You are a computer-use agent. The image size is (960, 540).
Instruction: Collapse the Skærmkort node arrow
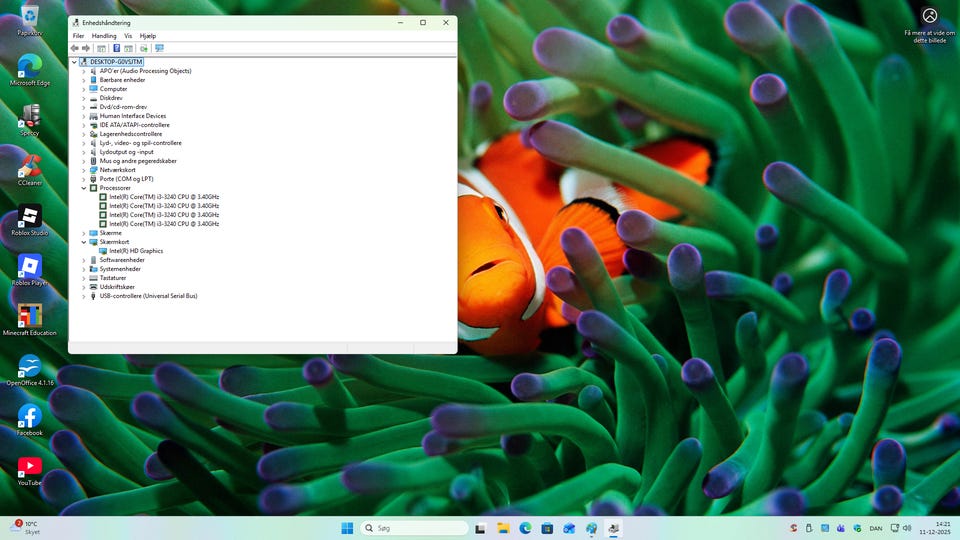click(x=84, y=242)
